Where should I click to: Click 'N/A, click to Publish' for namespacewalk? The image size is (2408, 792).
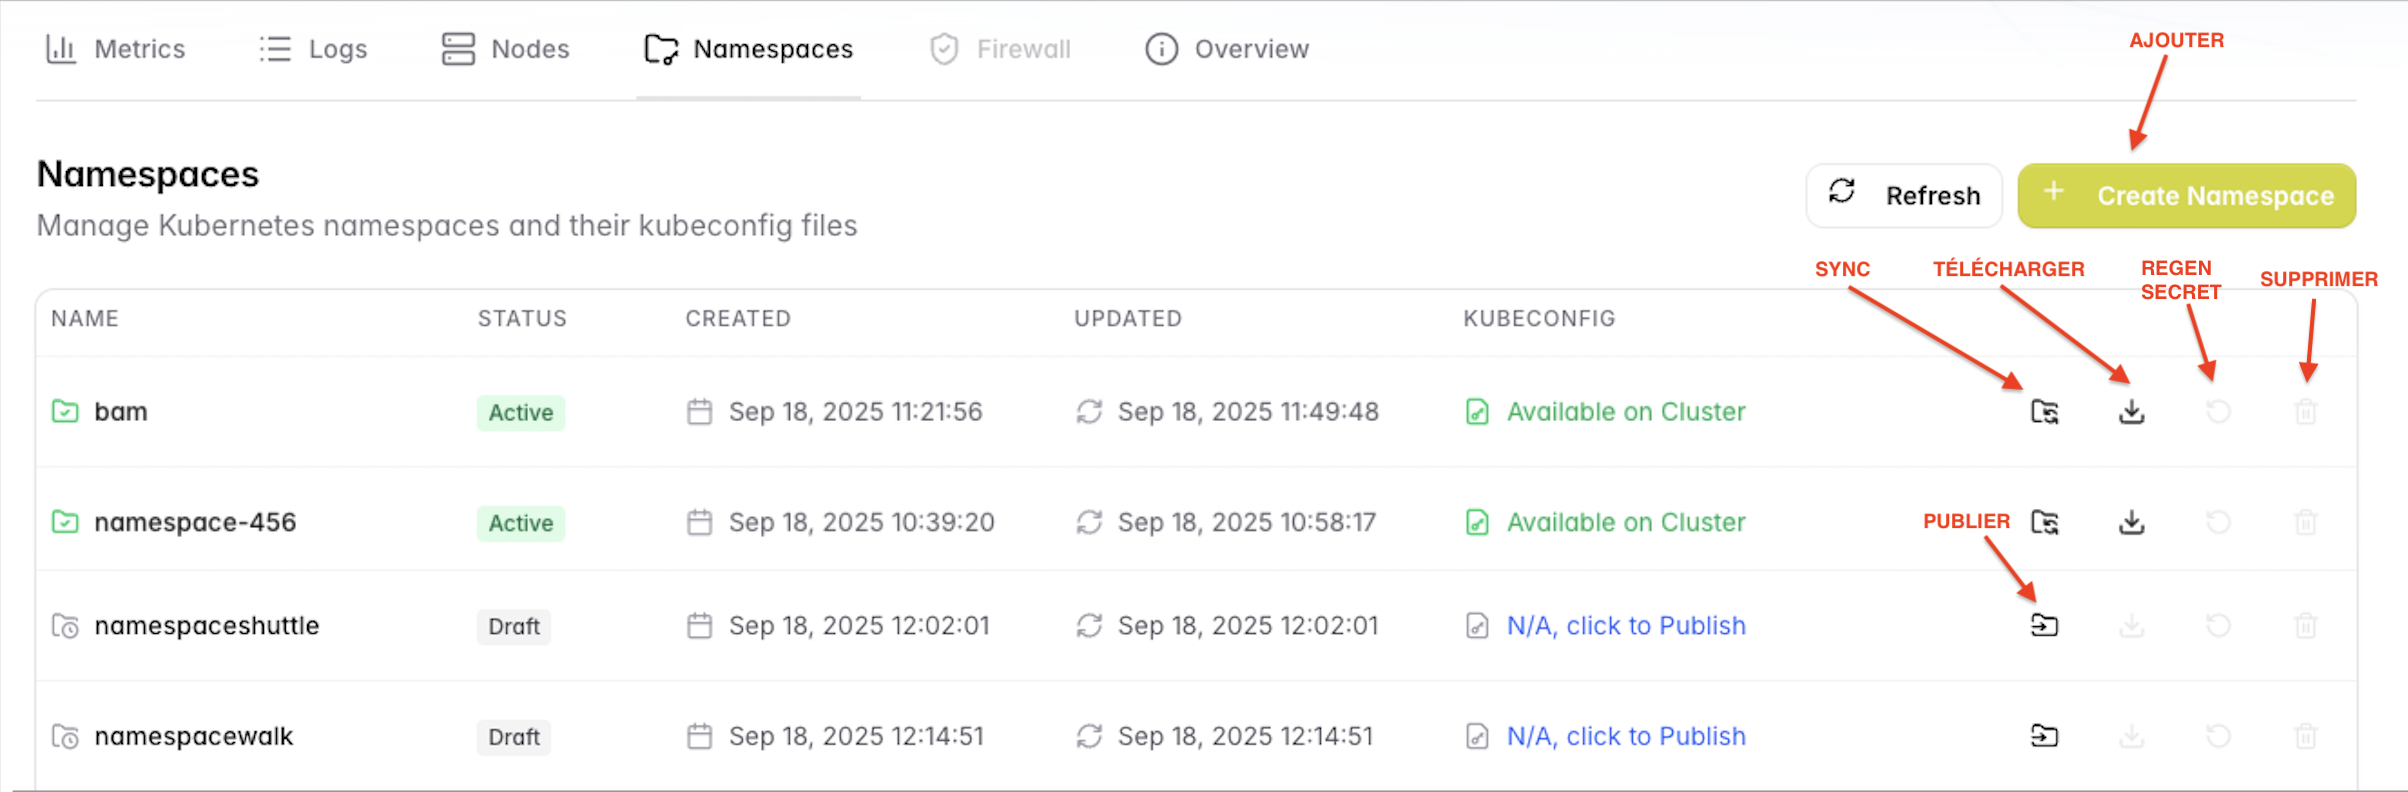(1626, 736)
